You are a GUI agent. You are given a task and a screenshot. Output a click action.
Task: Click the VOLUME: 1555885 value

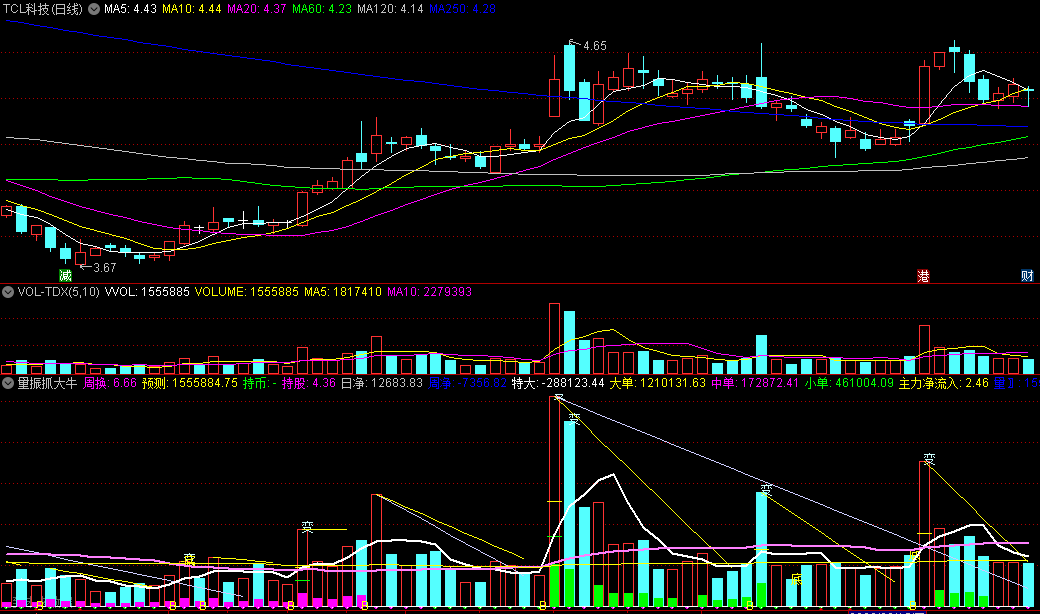coord(247,292)
